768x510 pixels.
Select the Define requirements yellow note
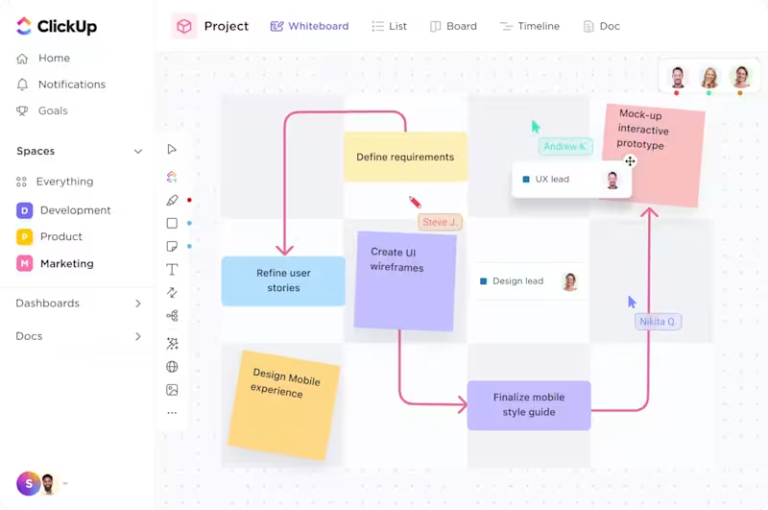point(406,157)
